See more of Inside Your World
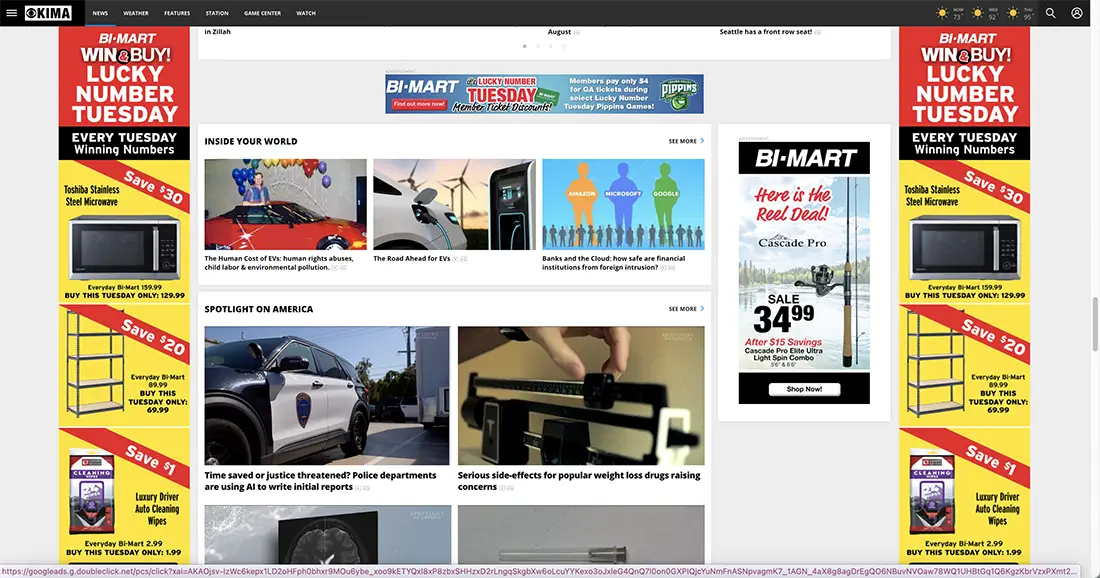The image size is (1100, 578). pos(686,141)
